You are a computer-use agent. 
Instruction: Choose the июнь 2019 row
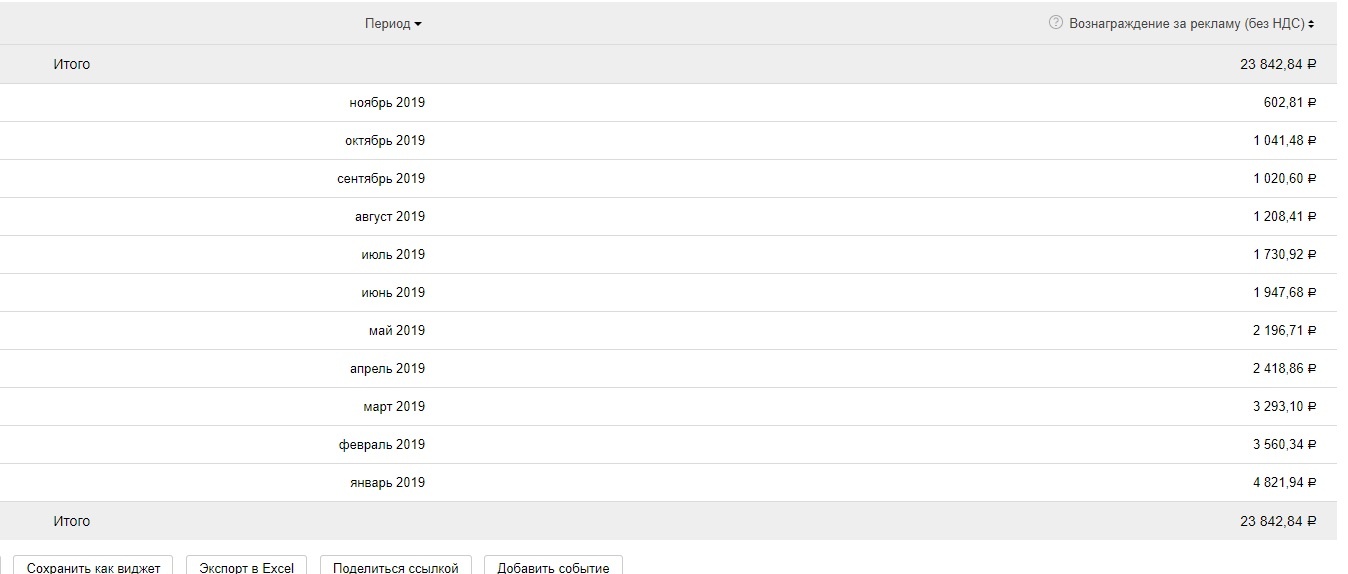[x=393, y=292]
